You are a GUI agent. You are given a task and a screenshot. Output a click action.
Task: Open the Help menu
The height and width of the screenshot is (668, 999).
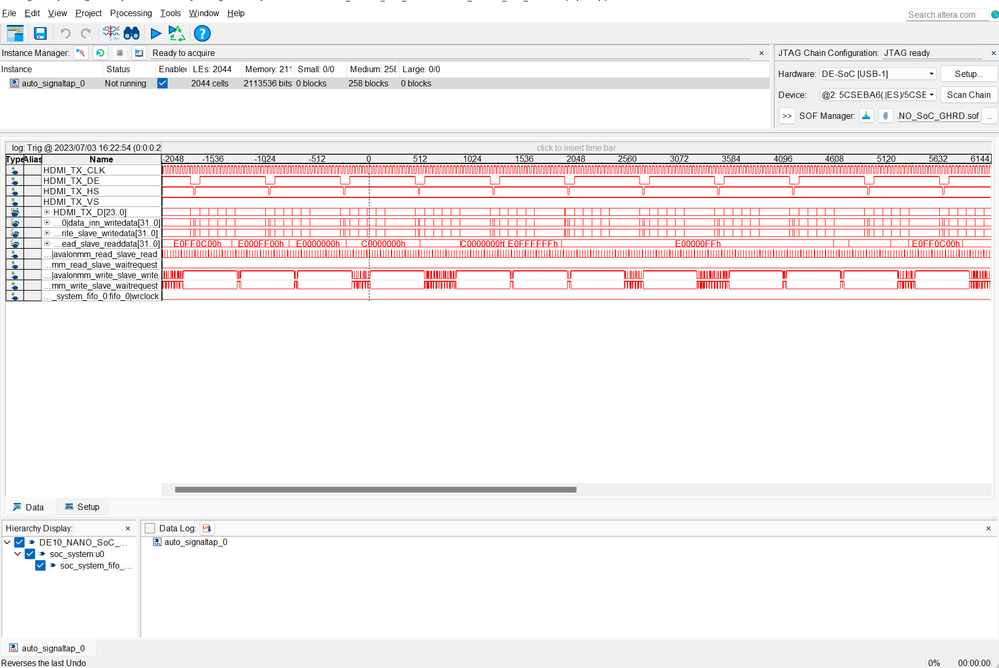236,13
